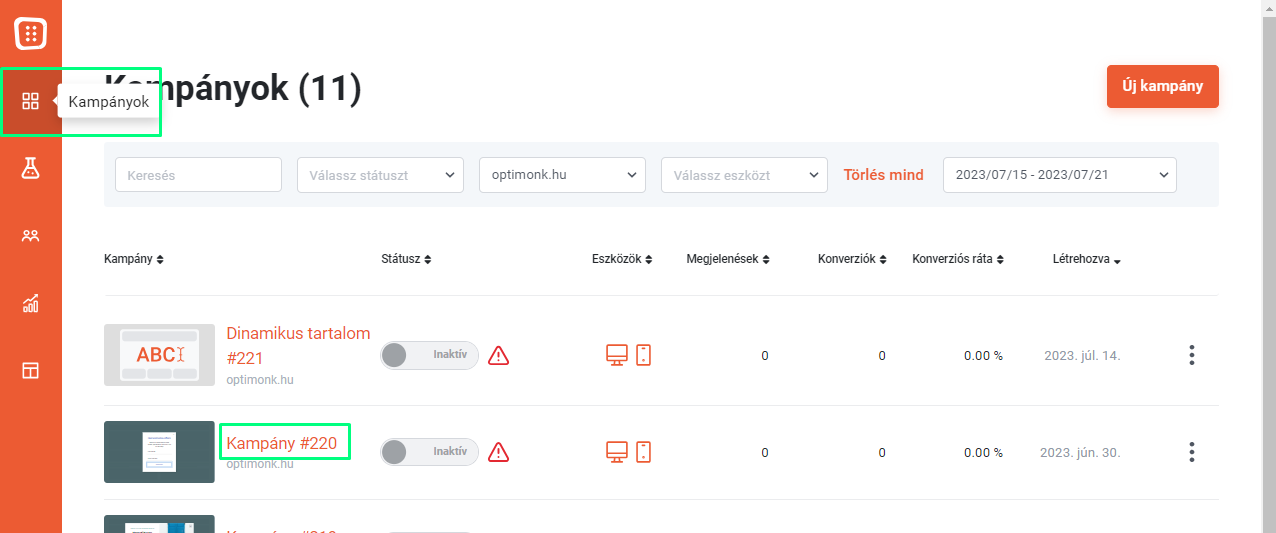
Task: Open the Kampányok grid icon in the sidebar
Action: [31, 101]
